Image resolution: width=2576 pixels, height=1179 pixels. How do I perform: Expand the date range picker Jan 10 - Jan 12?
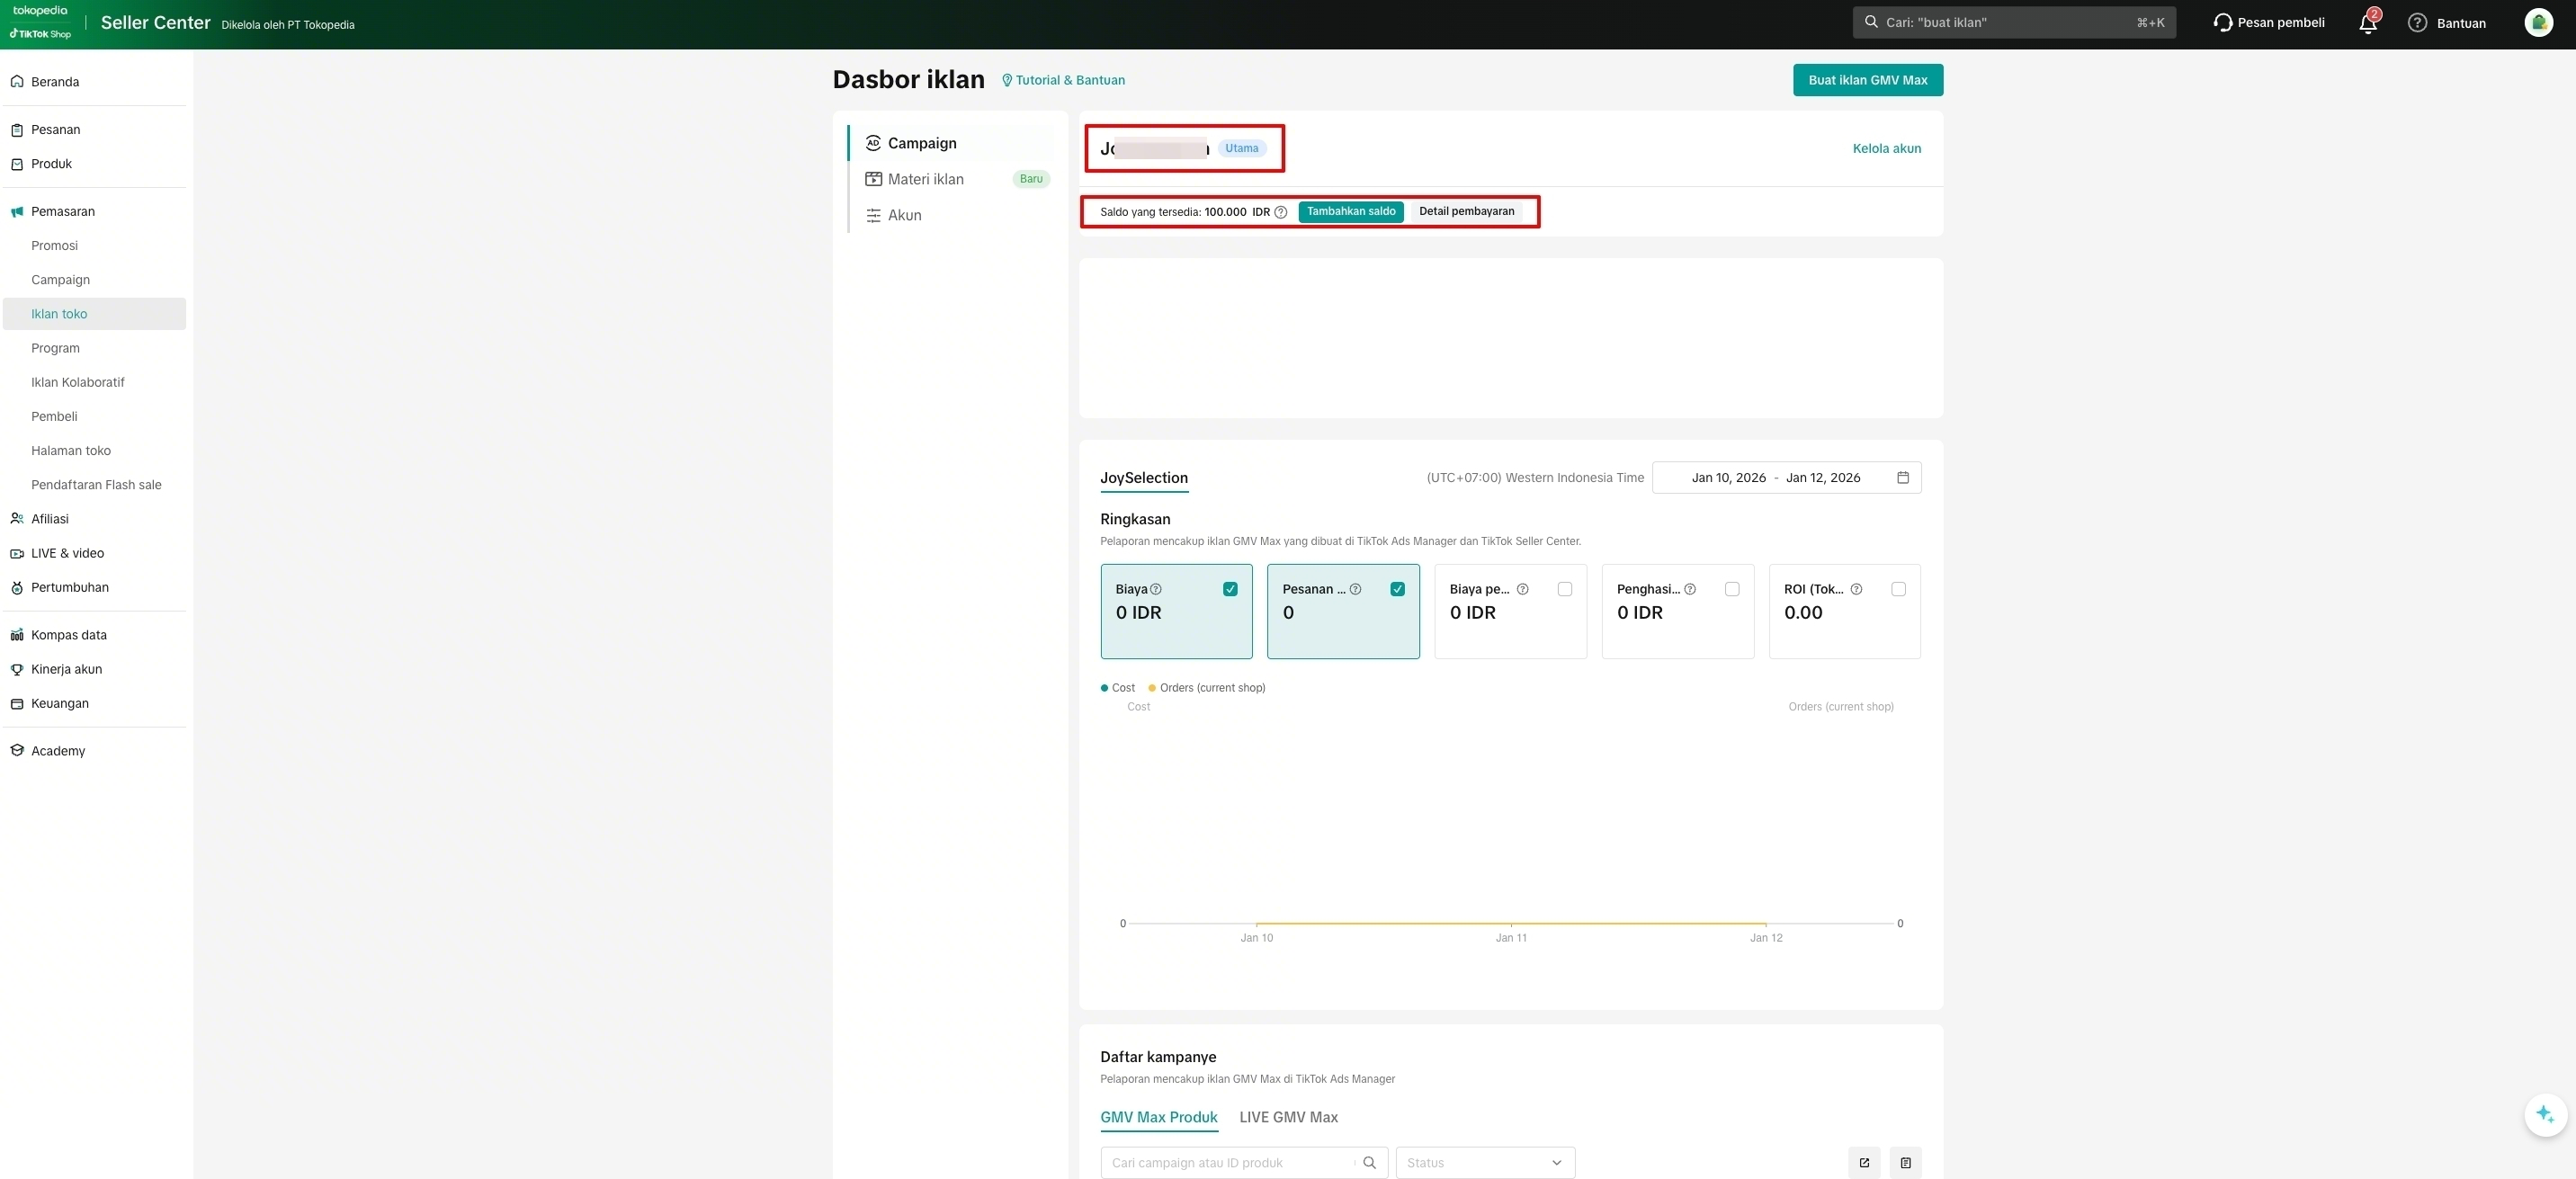click(x=1776, y=477)
